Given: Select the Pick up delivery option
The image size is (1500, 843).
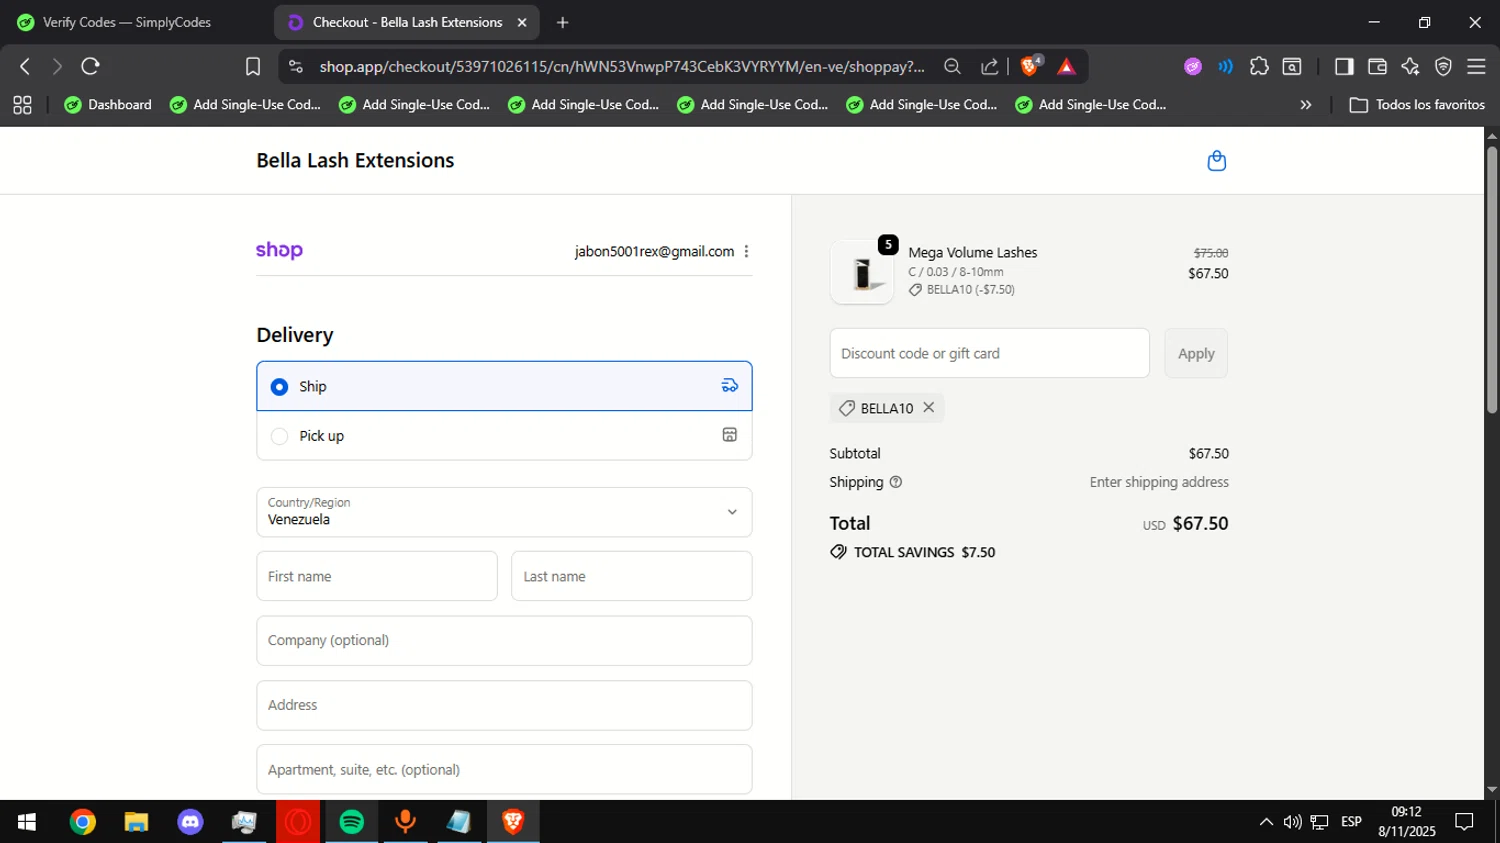Looking at the screenshot, I should click(x=504, y=436).
